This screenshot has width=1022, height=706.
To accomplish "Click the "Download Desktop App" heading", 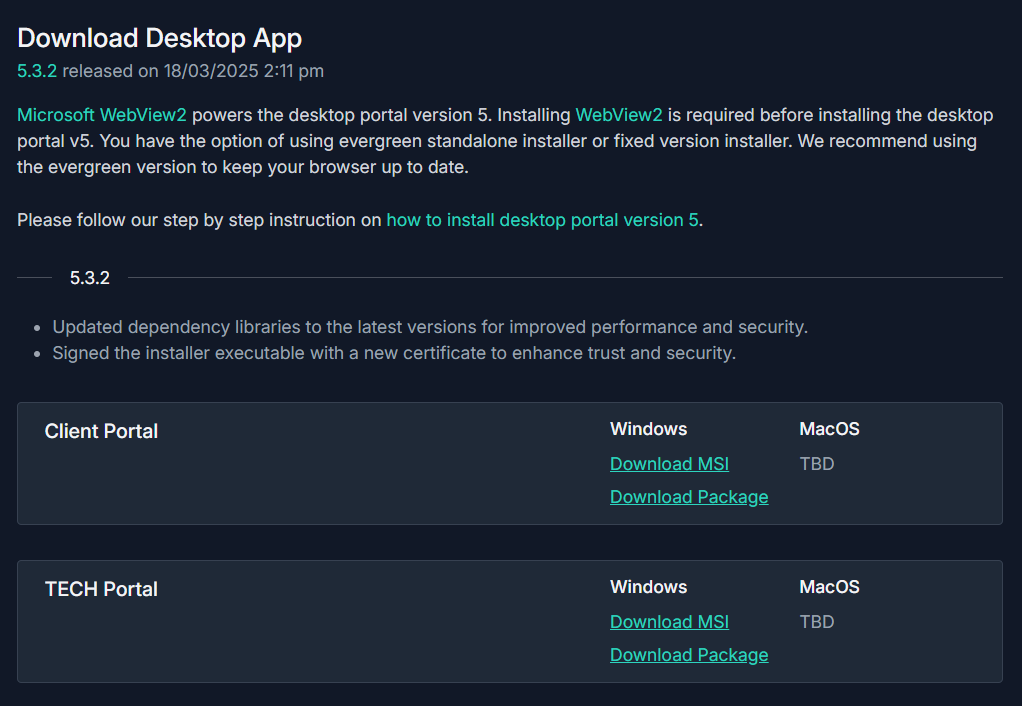I will [159, 38].
